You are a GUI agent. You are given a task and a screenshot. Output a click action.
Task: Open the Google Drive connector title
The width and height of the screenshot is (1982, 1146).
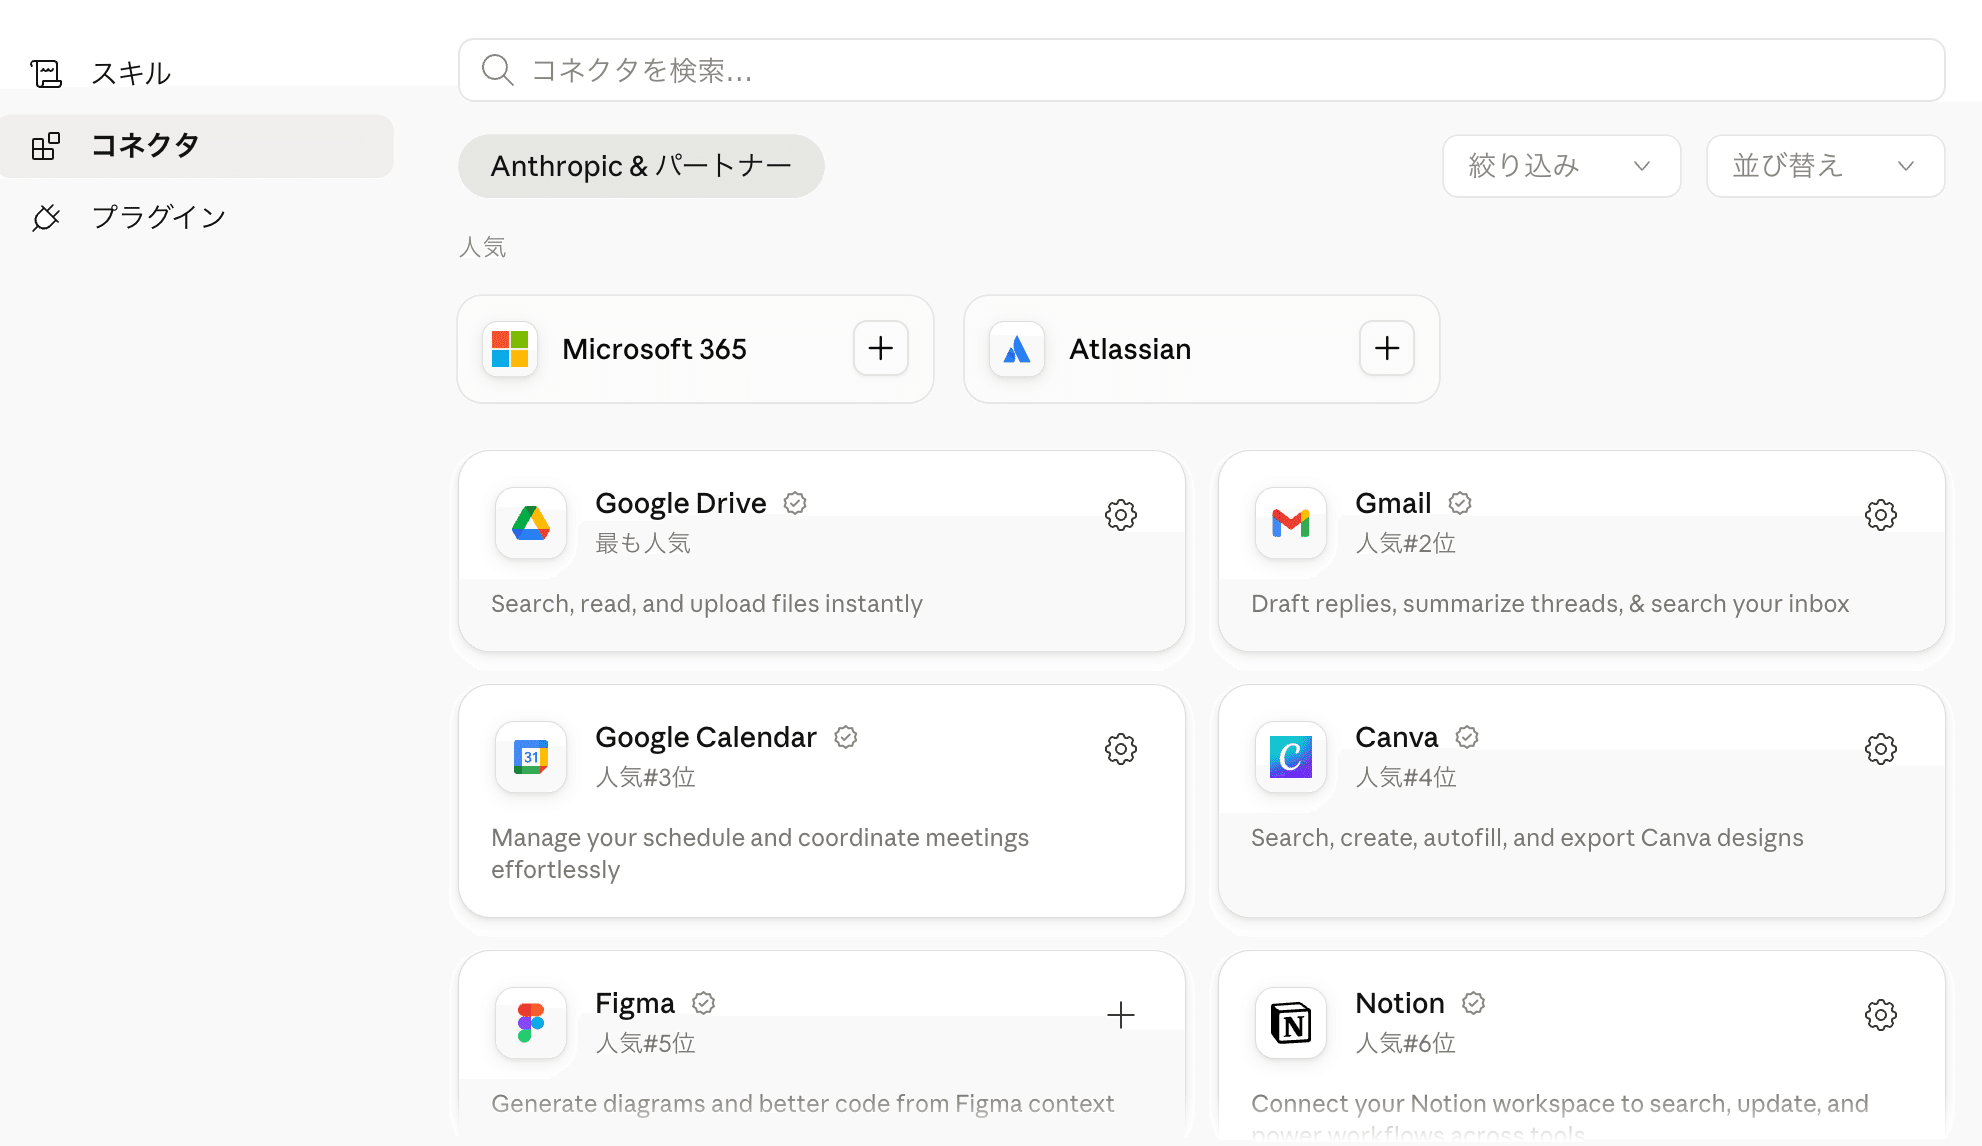(681, 503)
